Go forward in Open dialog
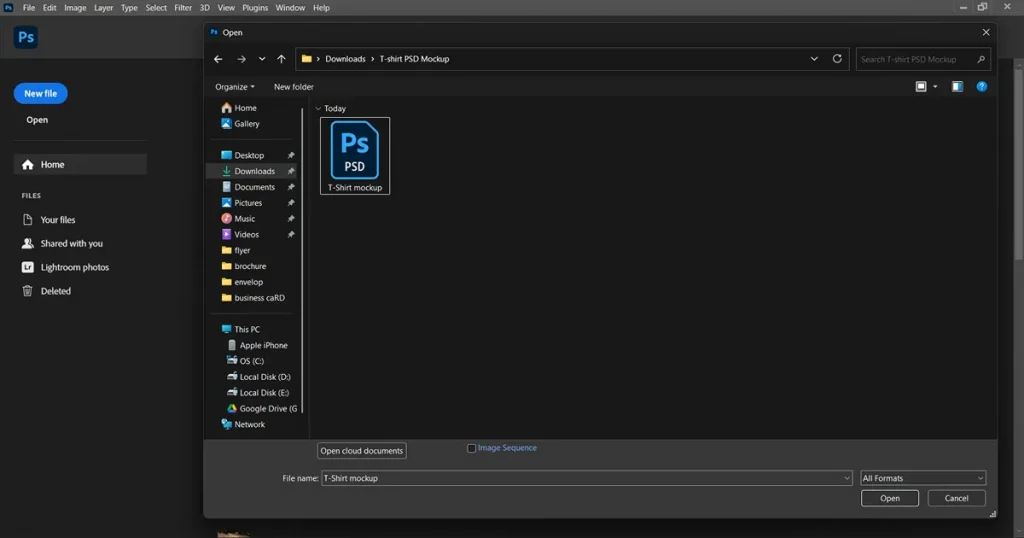 (x=242, y=59)
